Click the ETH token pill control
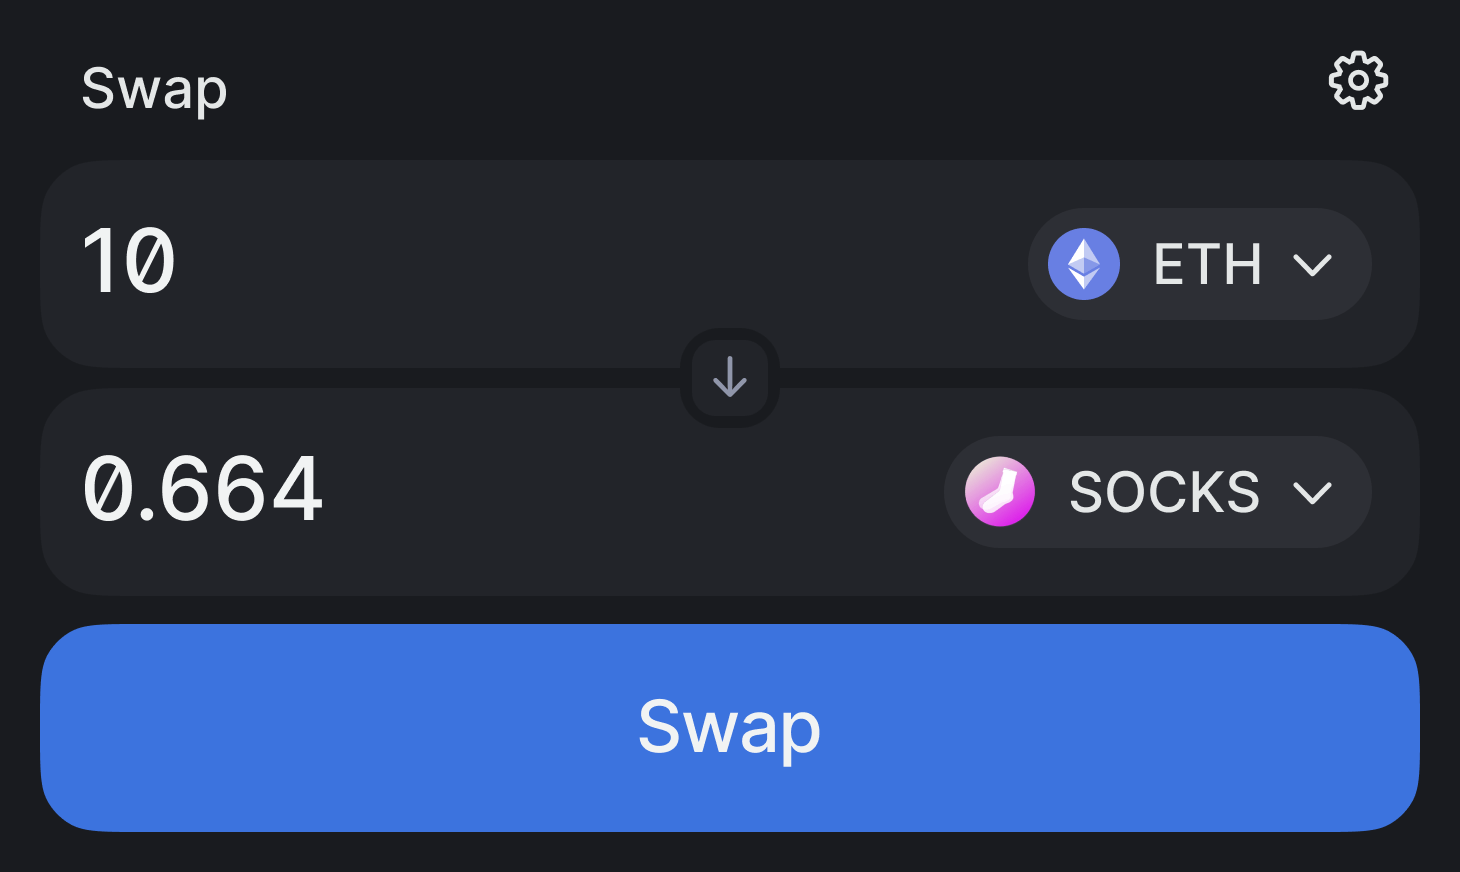Image resolution: width=1460 pixels, height=872 pixels. [x=1198, y=264]
